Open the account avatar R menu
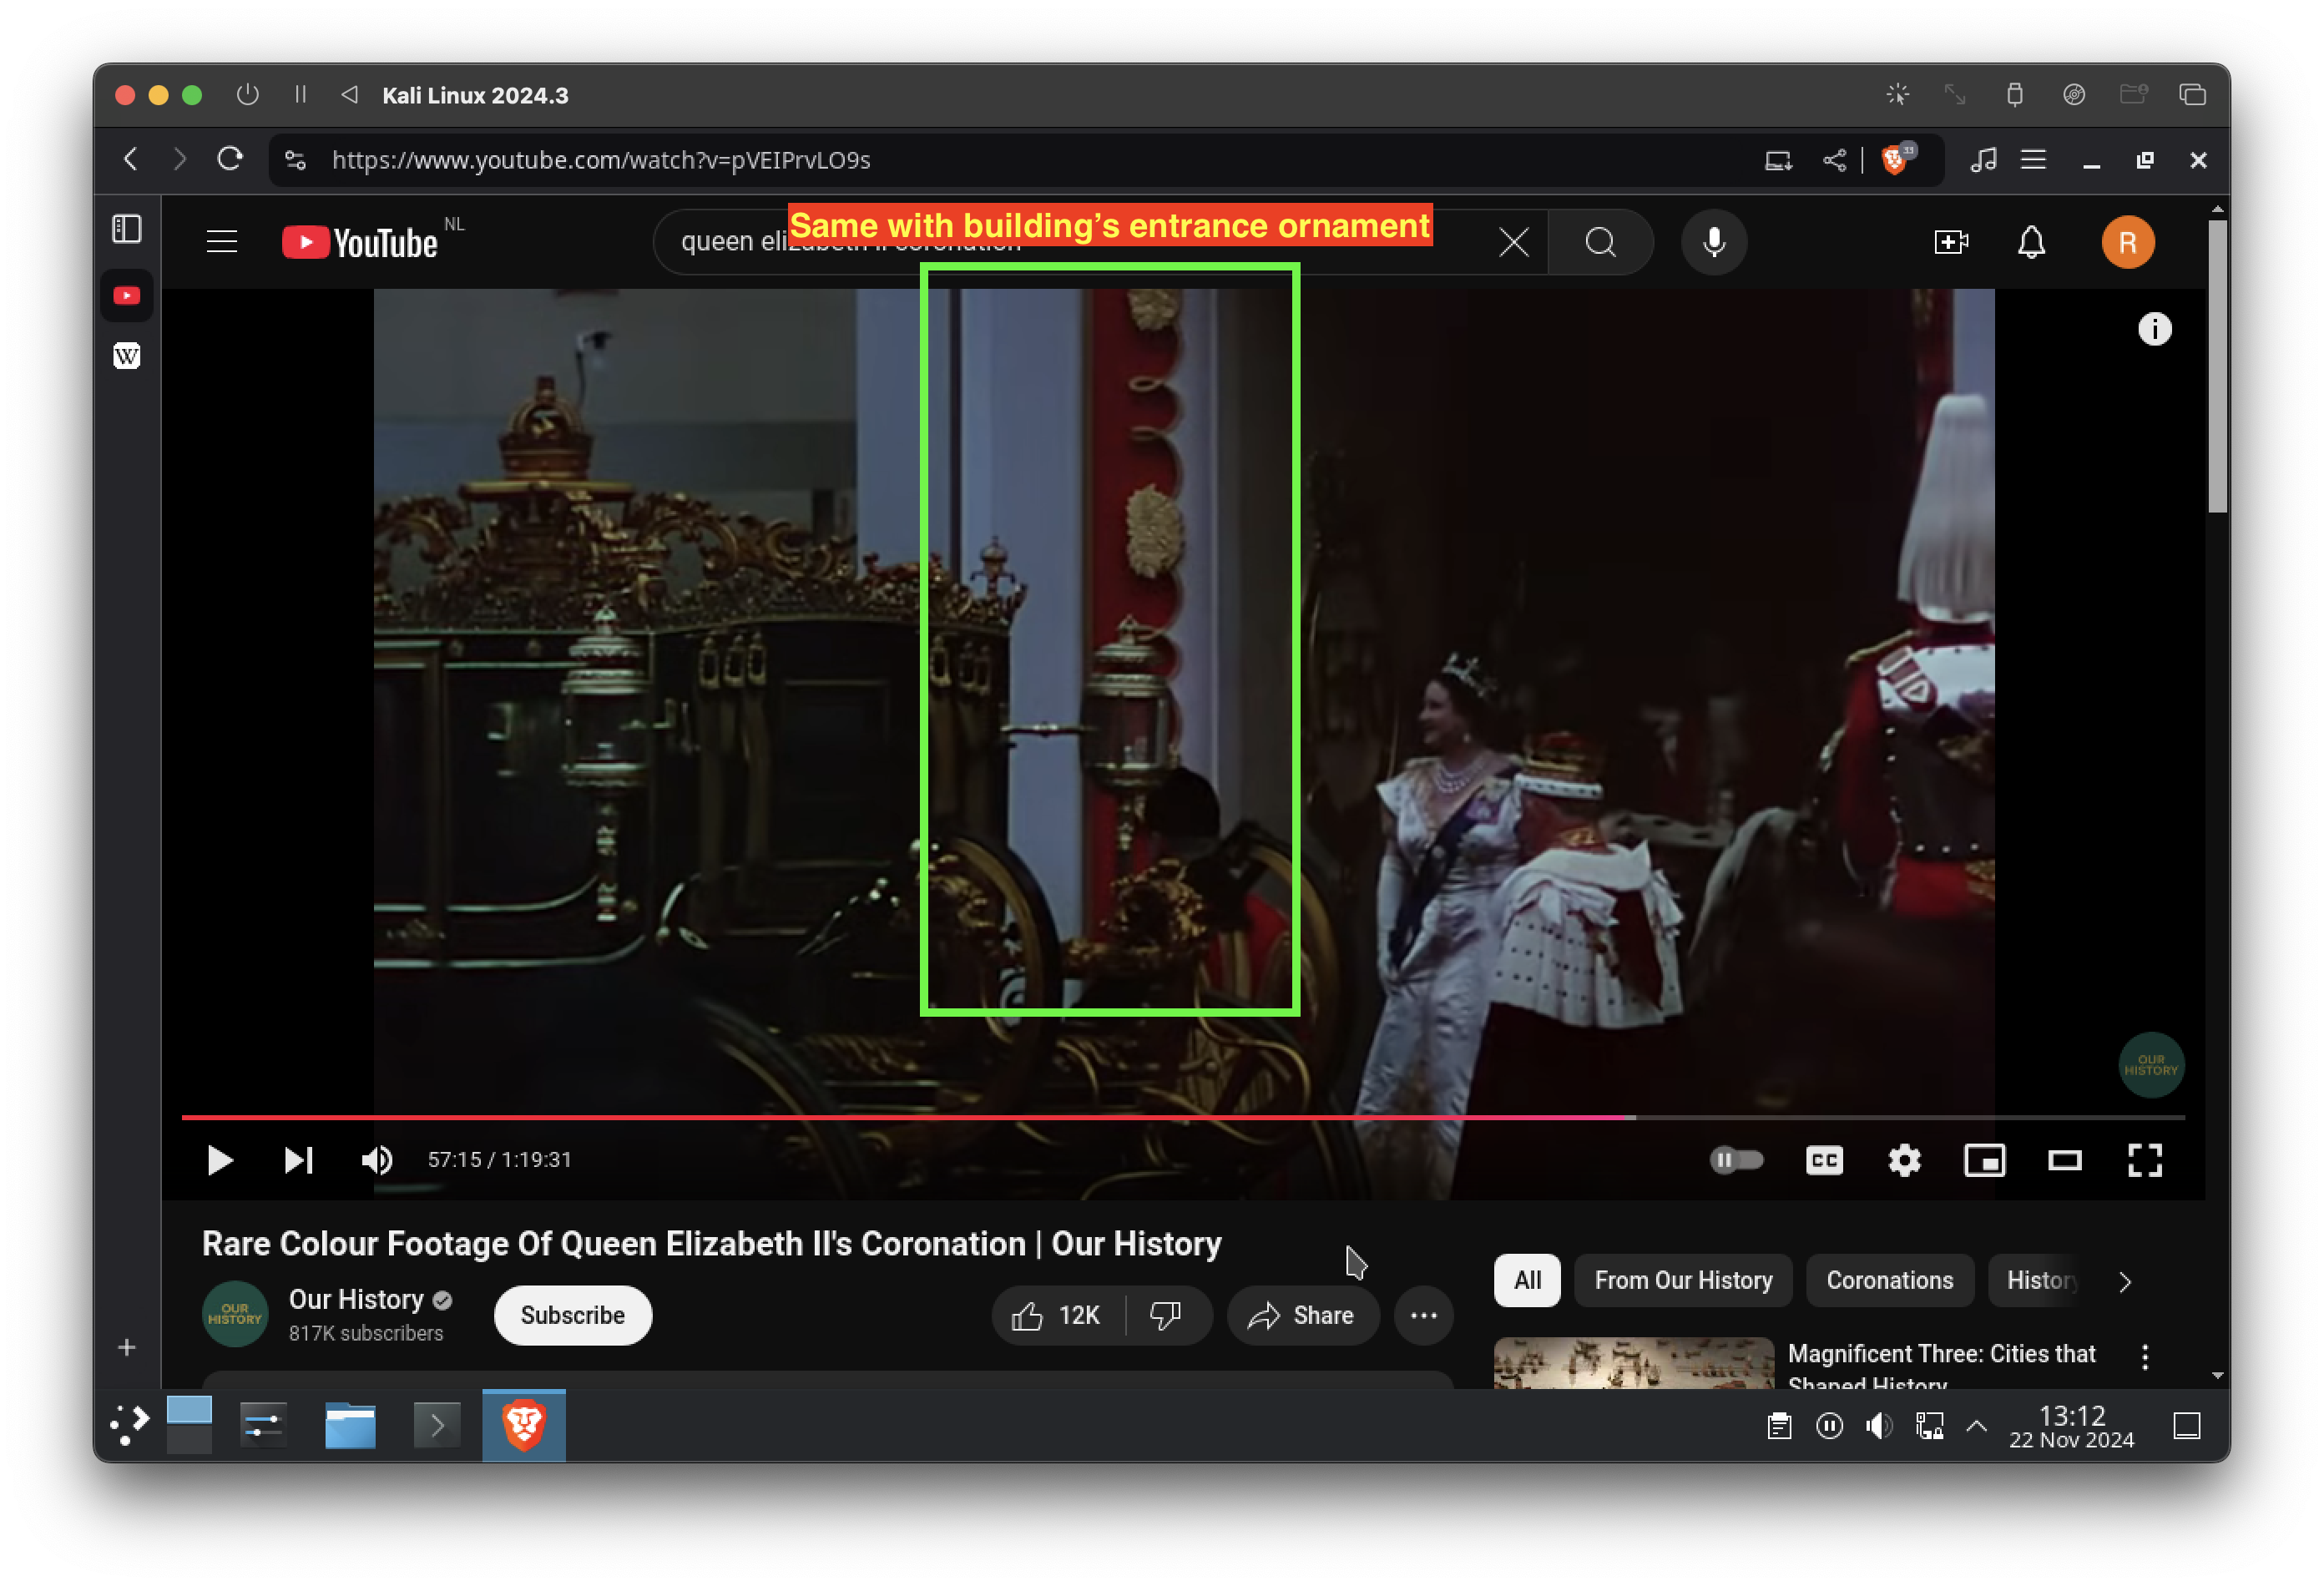 click(x=2128, y=242)
